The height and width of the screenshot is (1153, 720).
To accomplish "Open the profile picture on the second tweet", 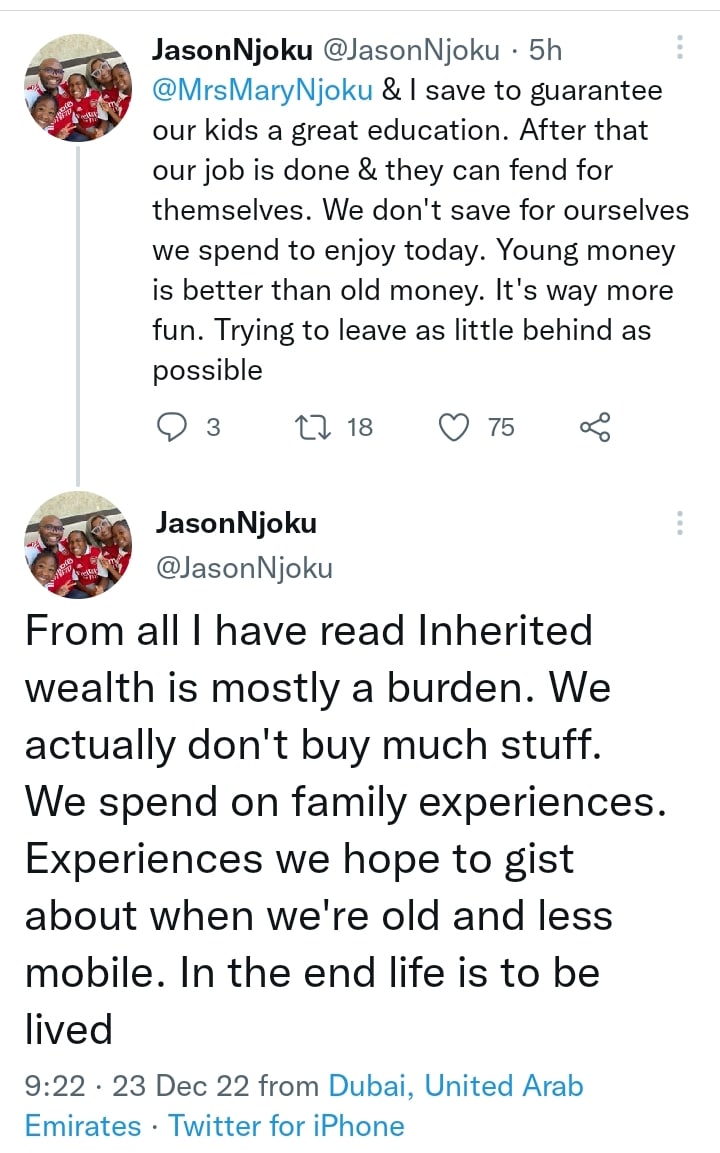I will coord(78,545).
